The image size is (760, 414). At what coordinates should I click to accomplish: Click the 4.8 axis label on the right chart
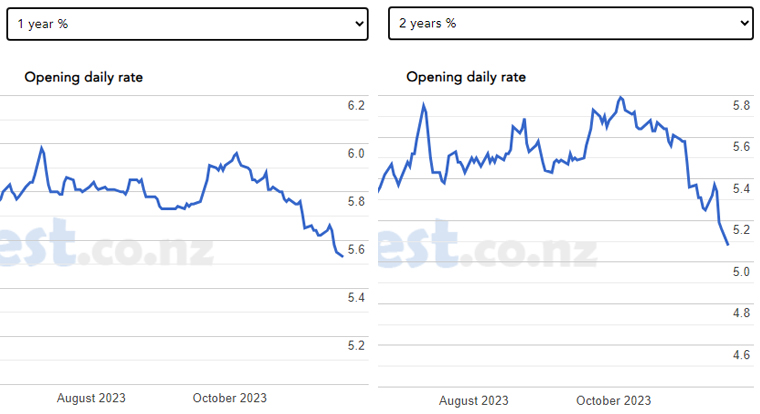click(x=741, y=314)
